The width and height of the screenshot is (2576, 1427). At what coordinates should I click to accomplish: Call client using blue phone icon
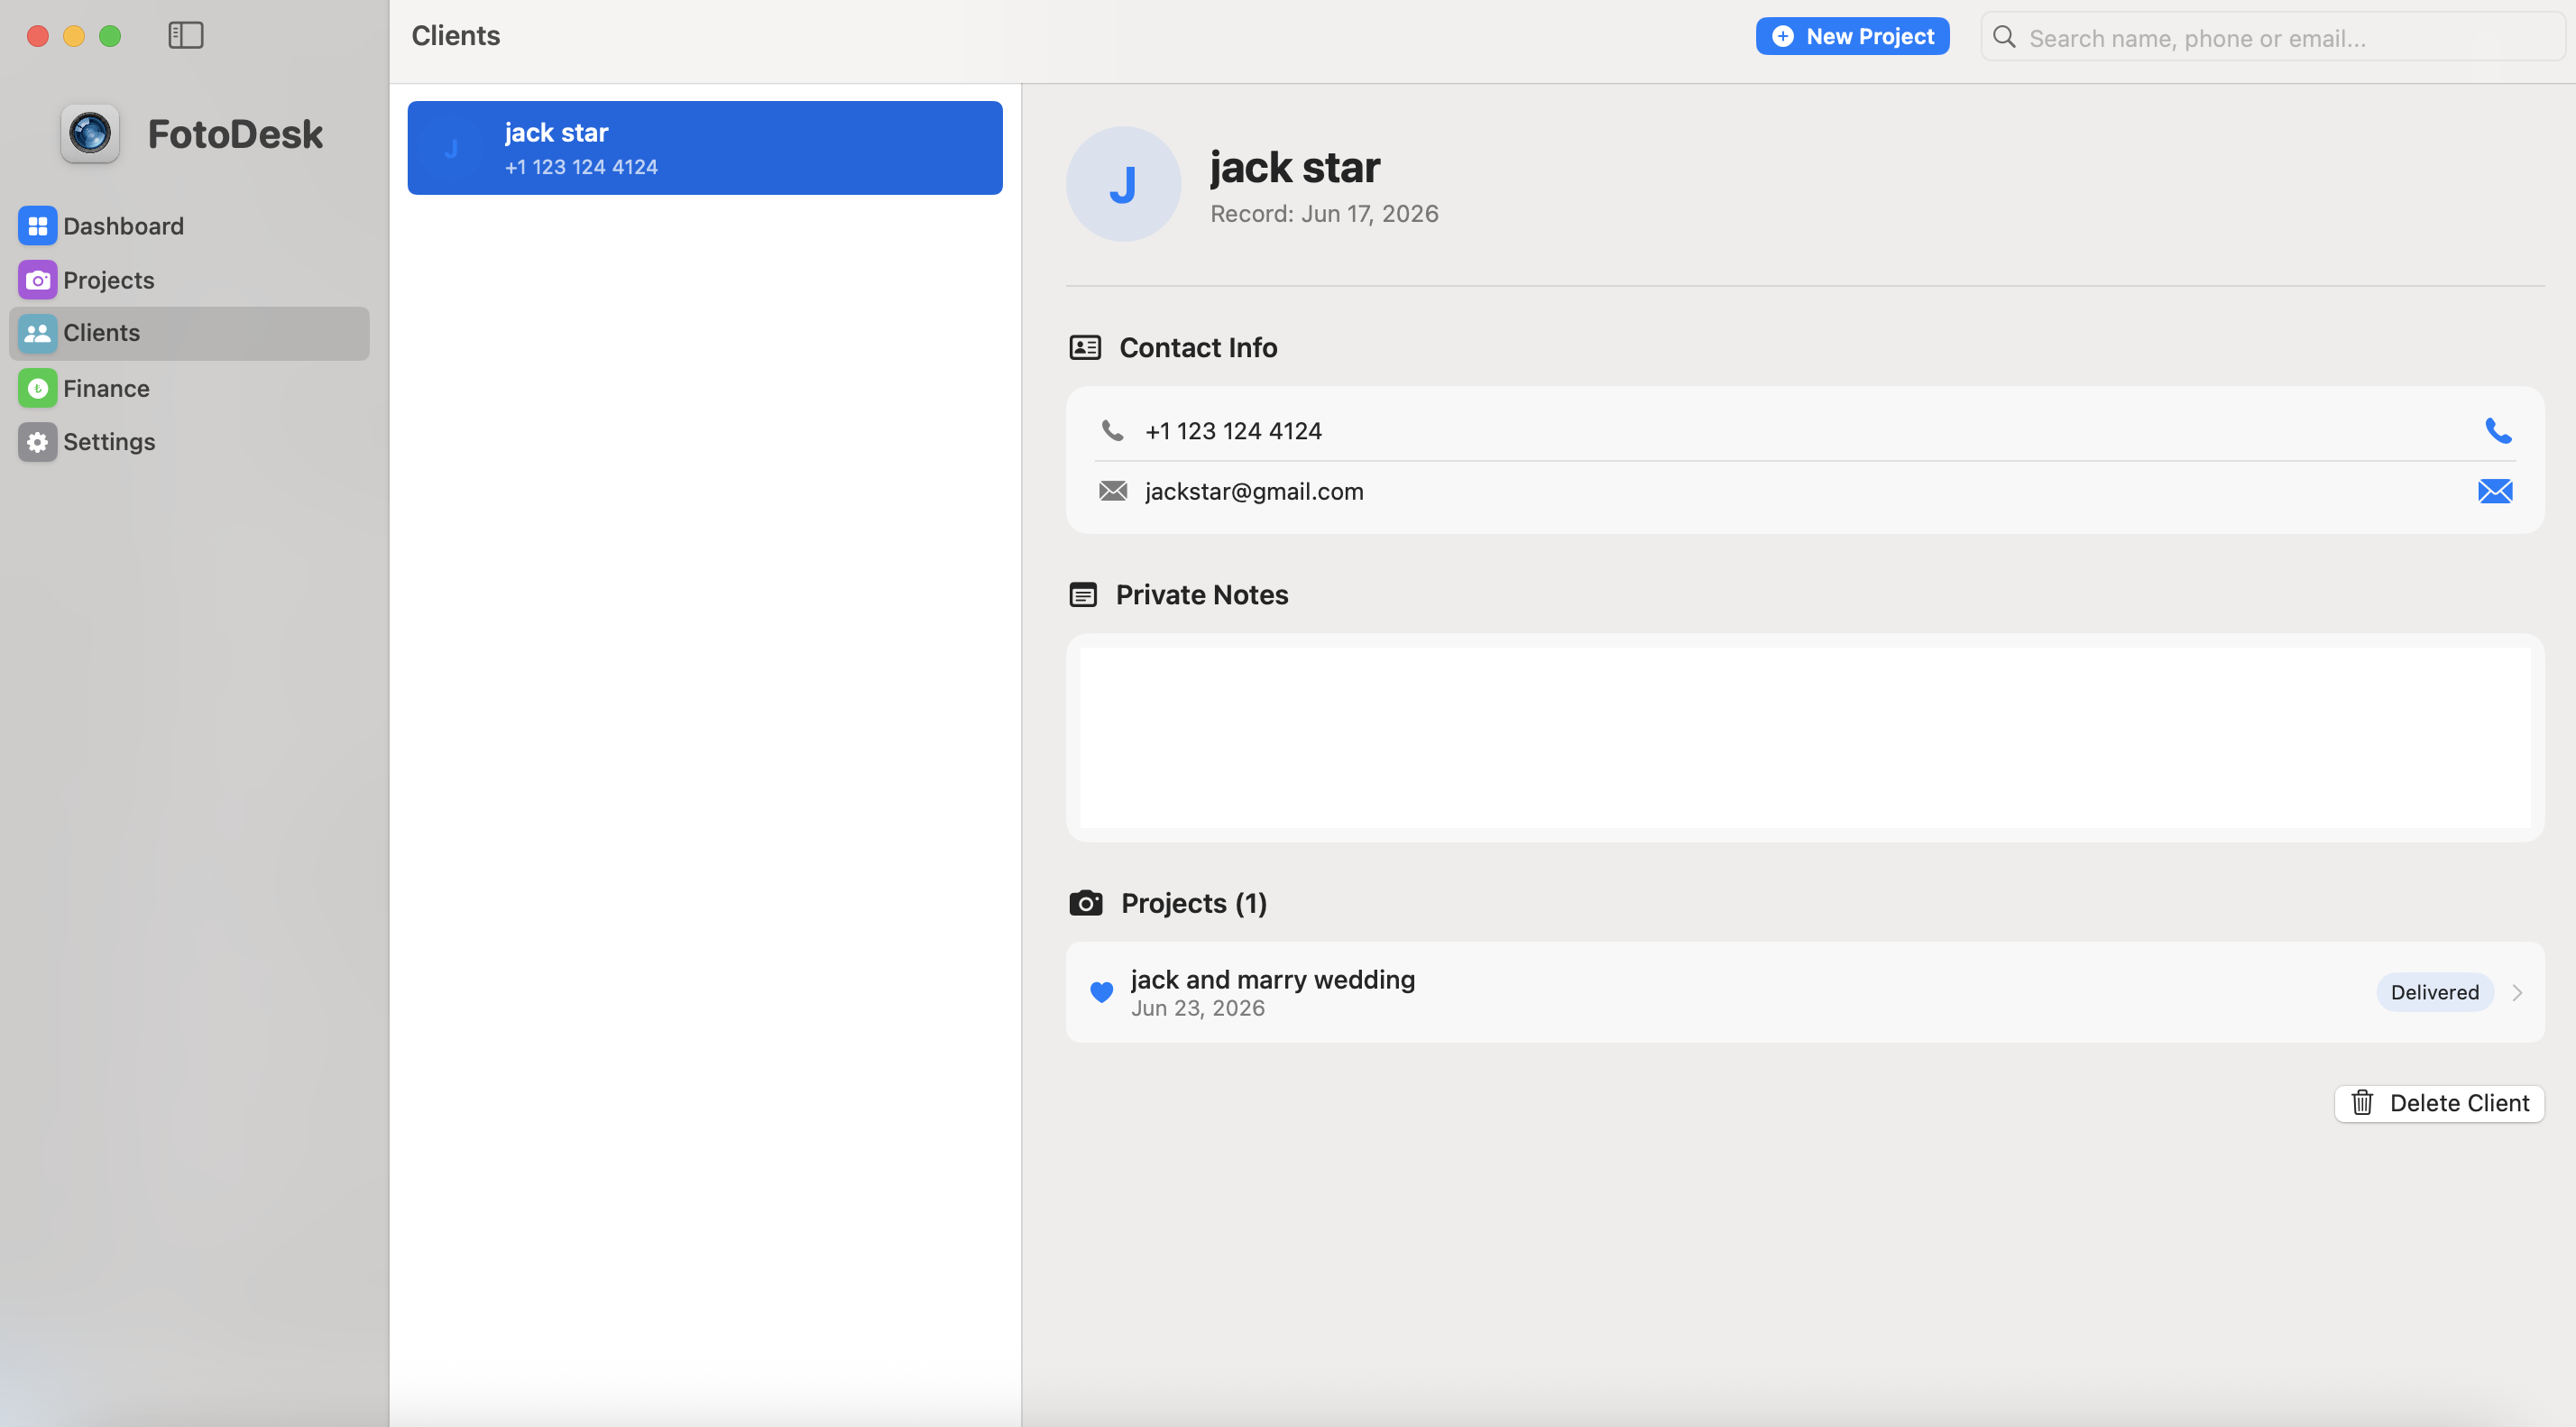[x=2498, y=431]
